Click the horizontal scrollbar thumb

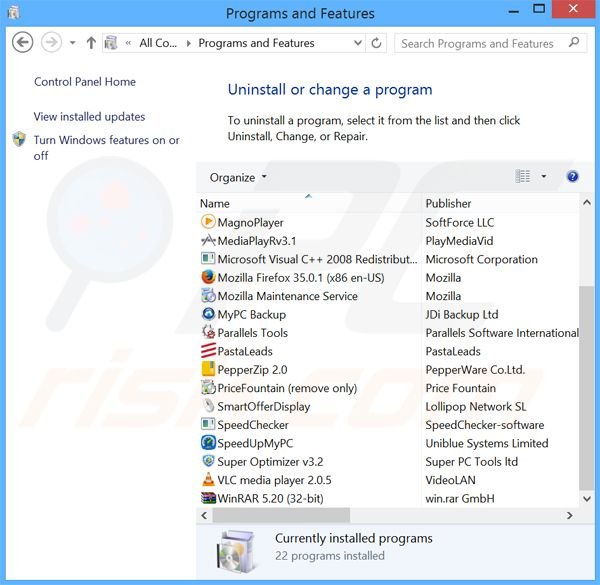[x=281, y=515]
